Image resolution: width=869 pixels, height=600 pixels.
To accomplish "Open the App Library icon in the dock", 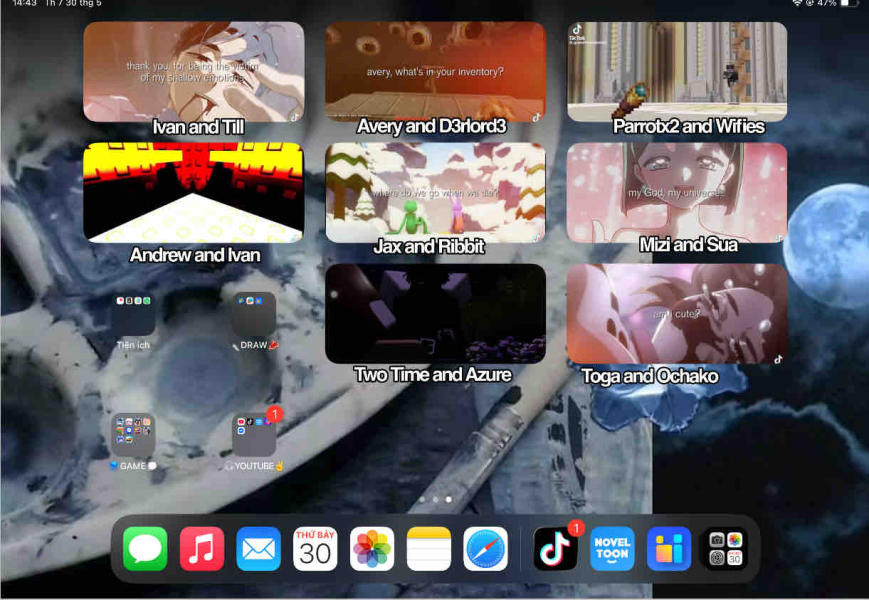I will pos(725,548).
